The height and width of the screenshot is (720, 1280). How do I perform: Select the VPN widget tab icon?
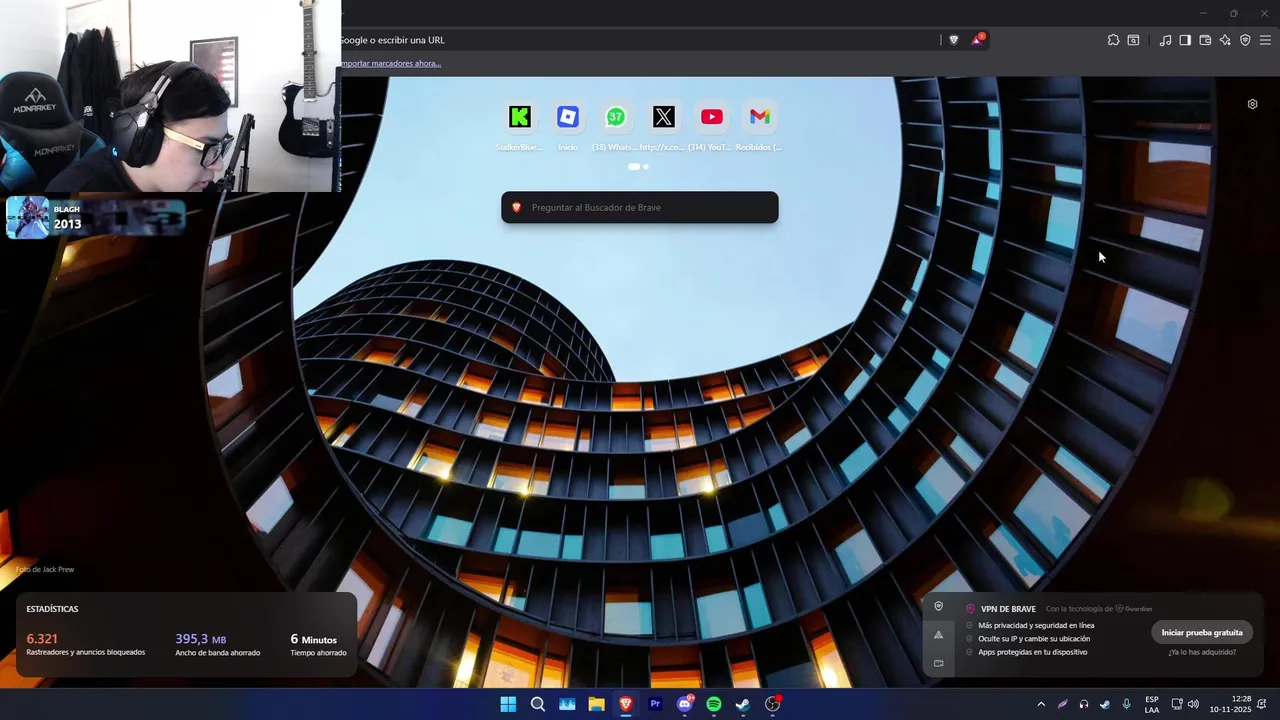(x=938, y=606)
